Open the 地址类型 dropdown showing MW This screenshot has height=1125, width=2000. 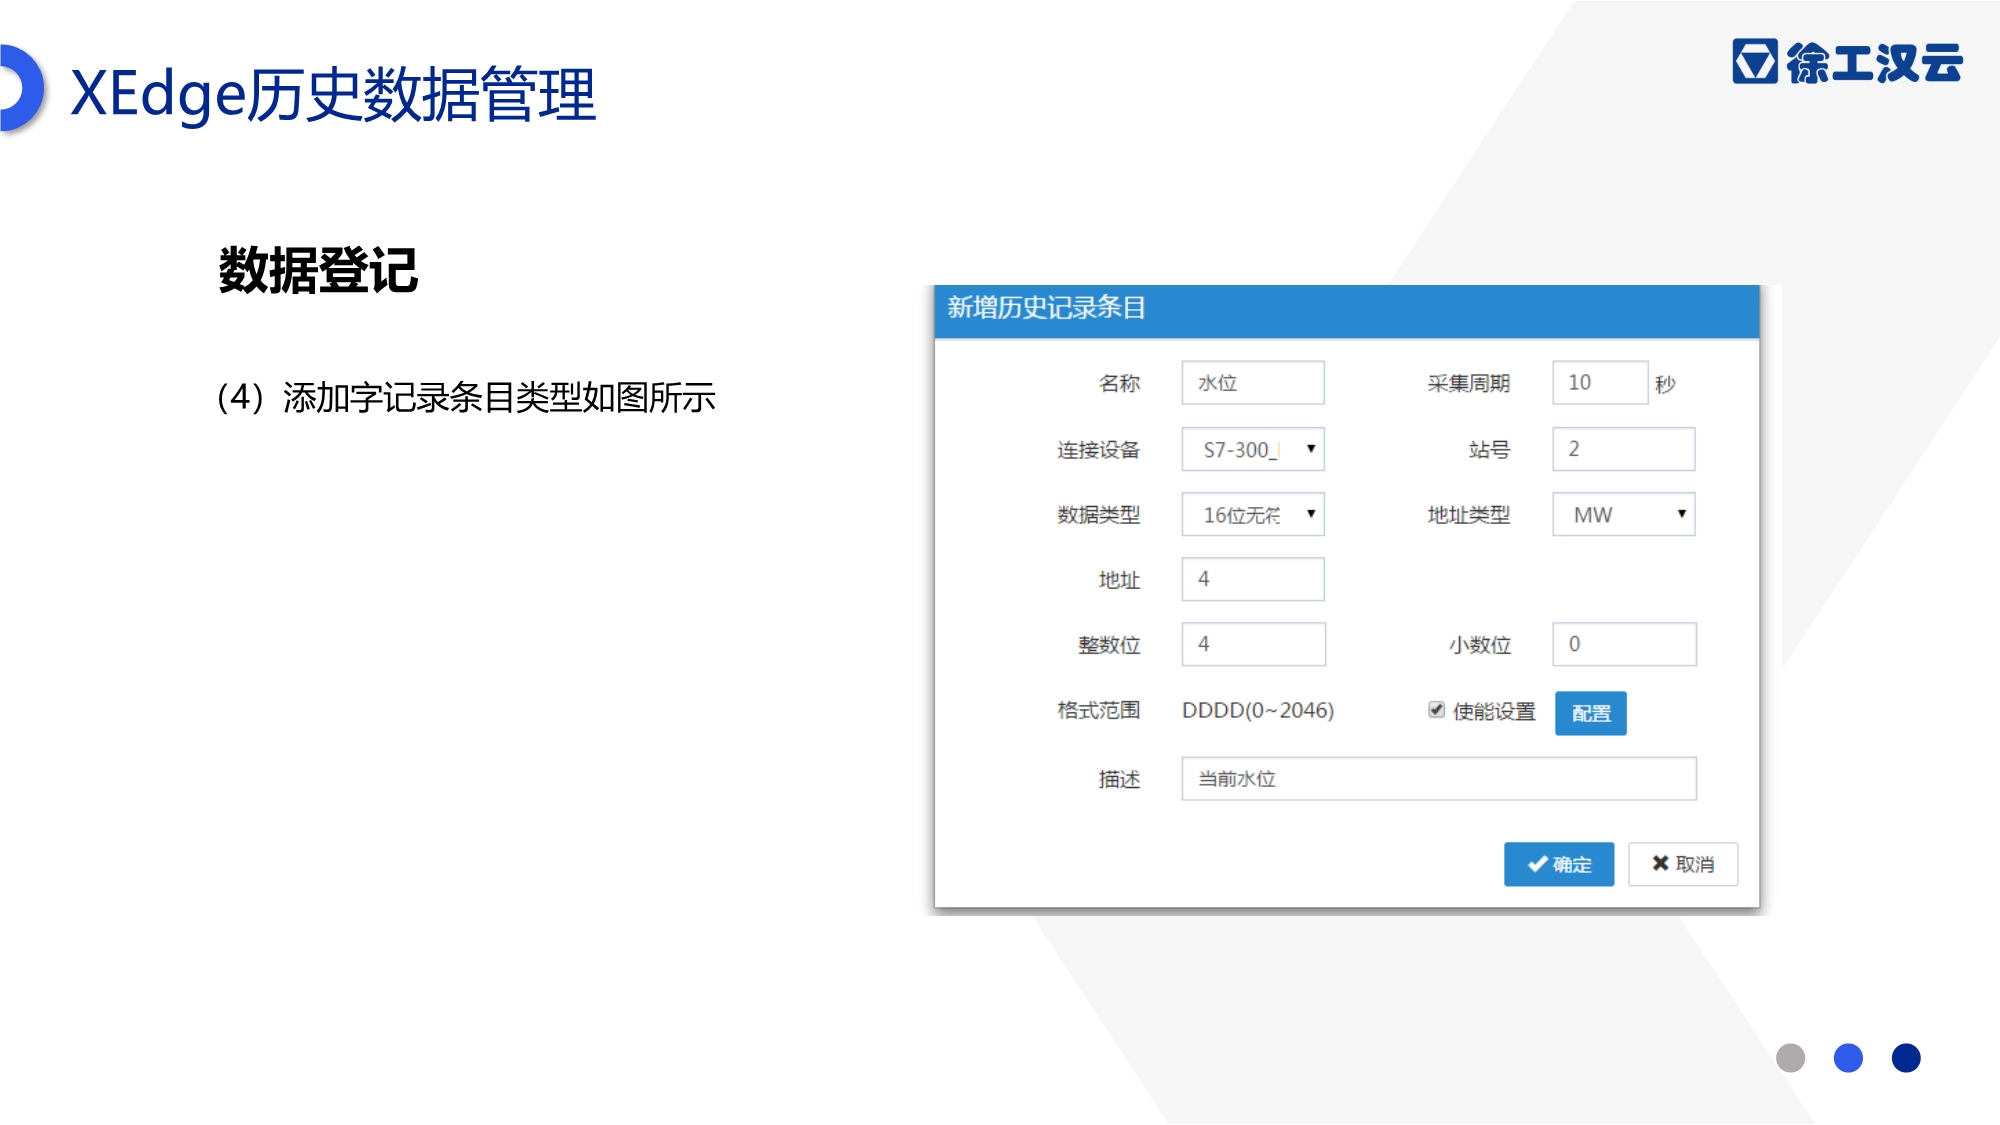tap(1624, 514)
